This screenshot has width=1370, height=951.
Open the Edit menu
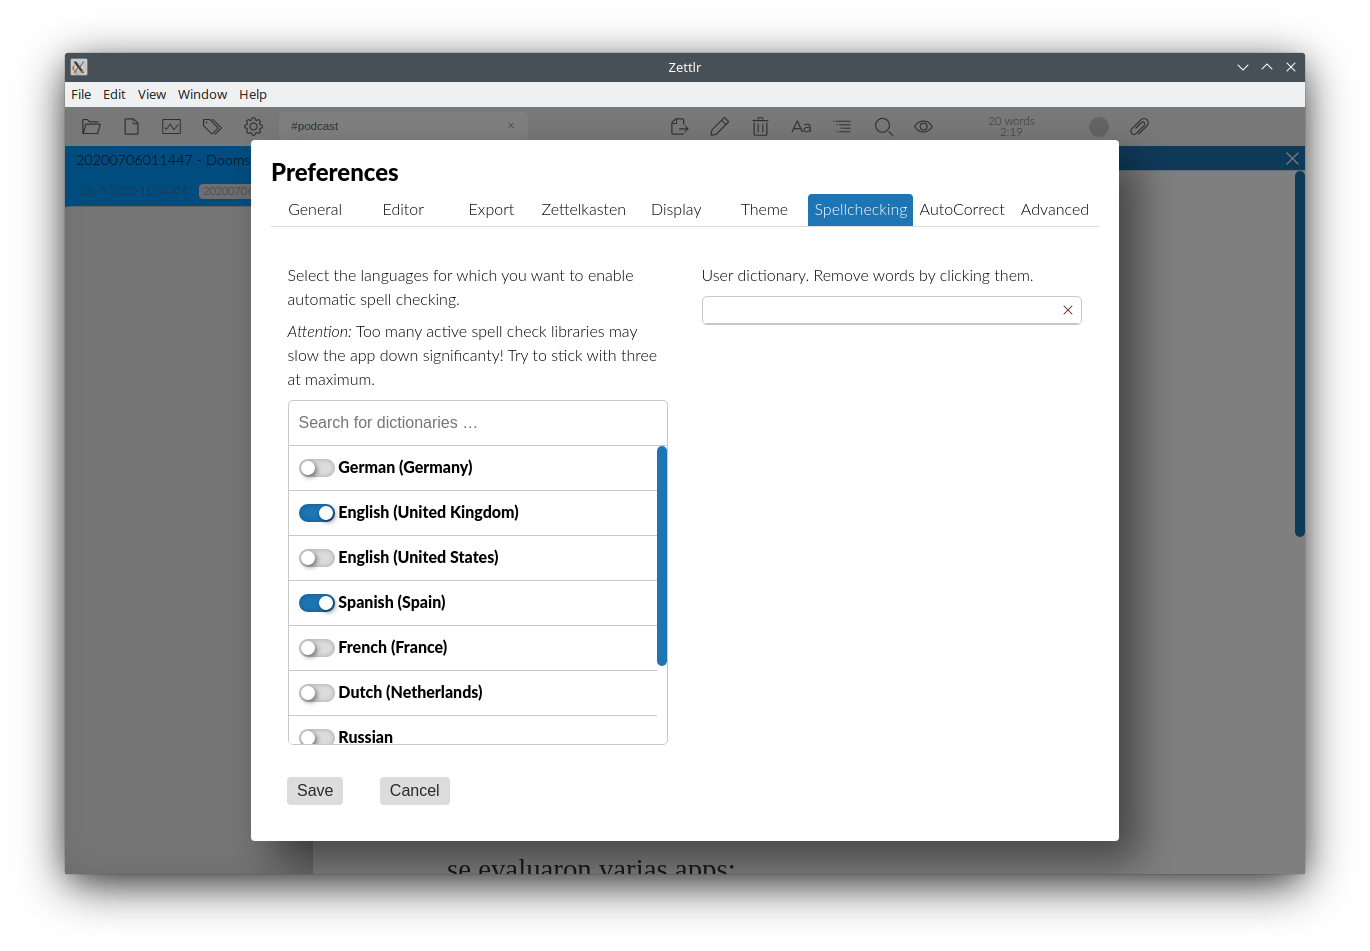tap(114, 94)
